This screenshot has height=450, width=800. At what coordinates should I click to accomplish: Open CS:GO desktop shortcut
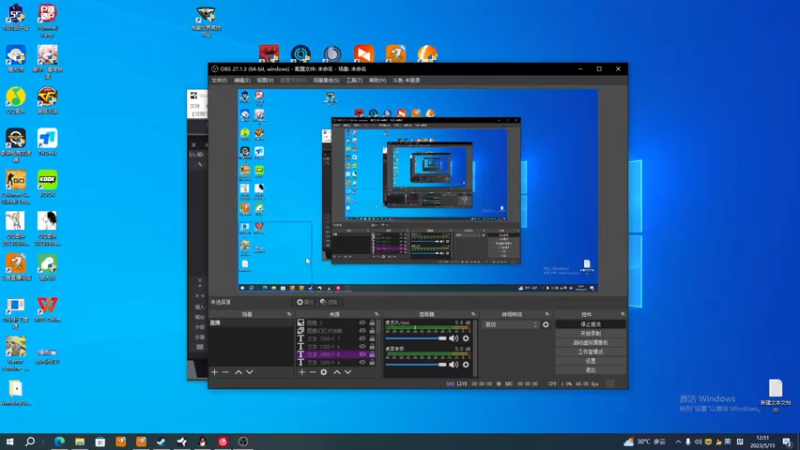click(x=16, y=187)
